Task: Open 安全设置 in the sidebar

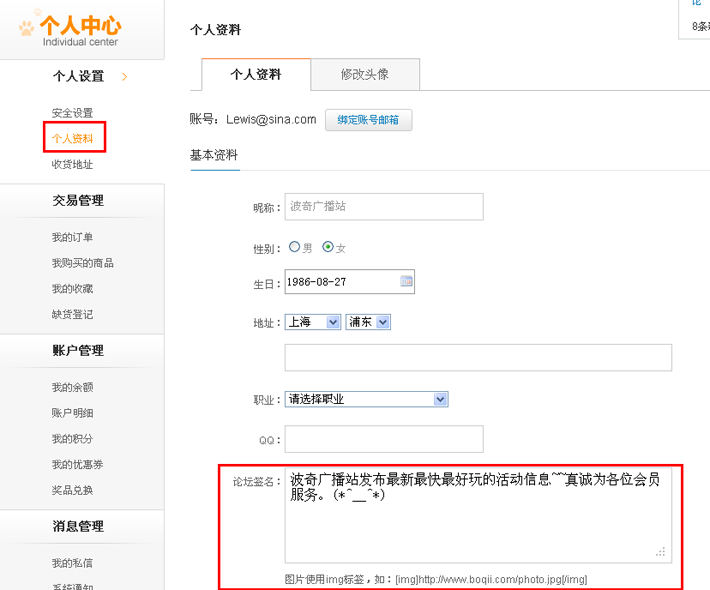Action: point(72,113)
